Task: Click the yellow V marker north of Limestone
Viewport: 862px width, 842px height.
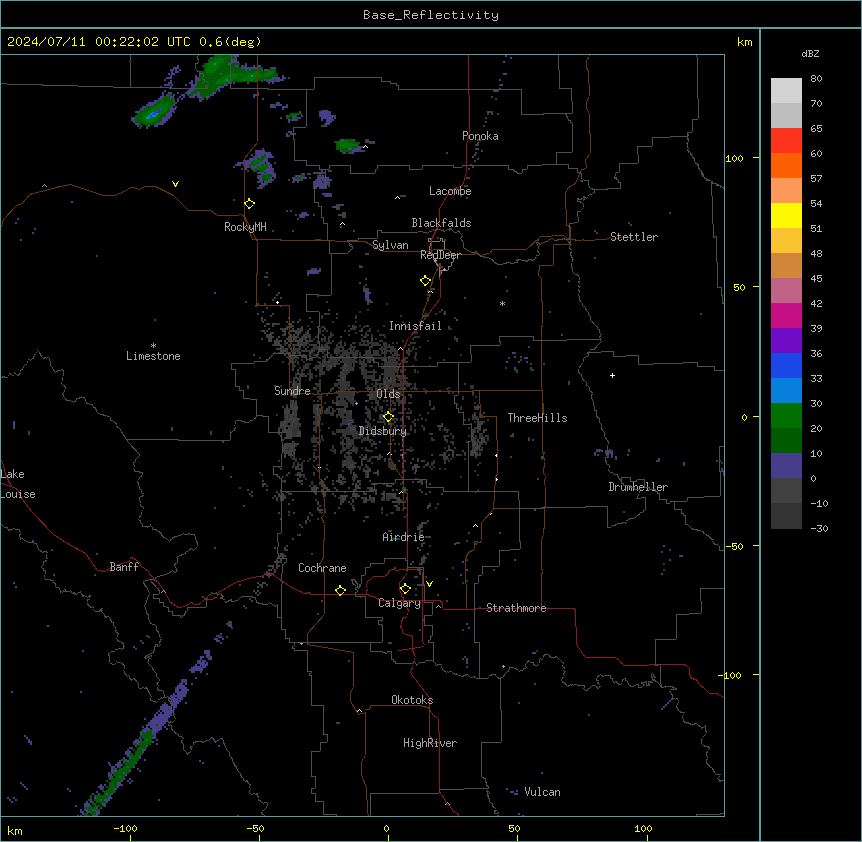Action: 175,184
